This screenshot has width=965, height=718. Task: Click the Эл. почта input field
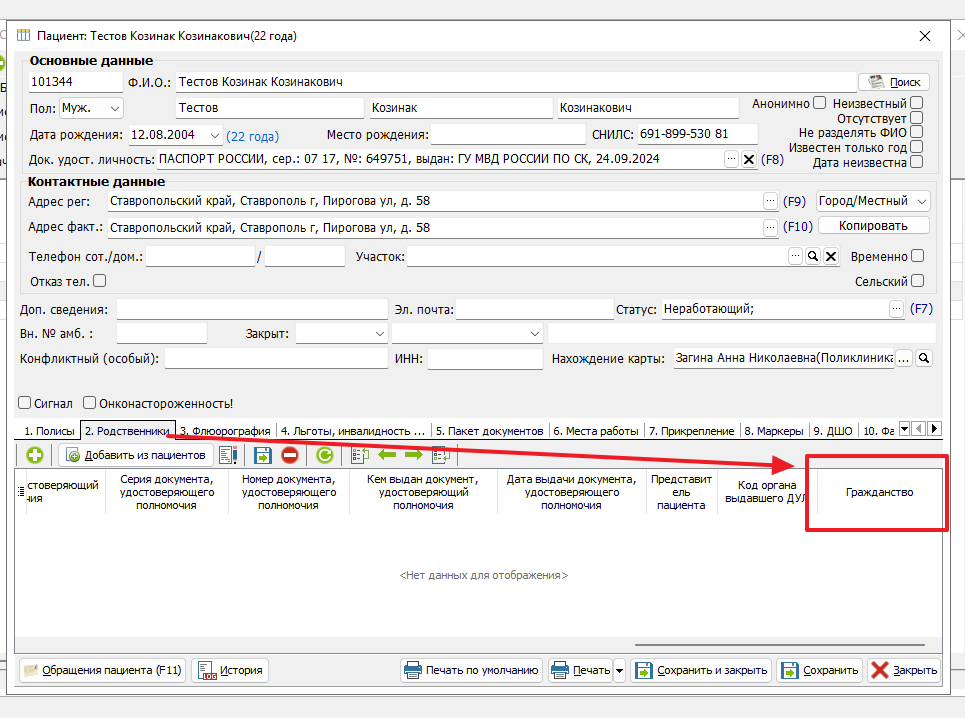pos(535,309)
